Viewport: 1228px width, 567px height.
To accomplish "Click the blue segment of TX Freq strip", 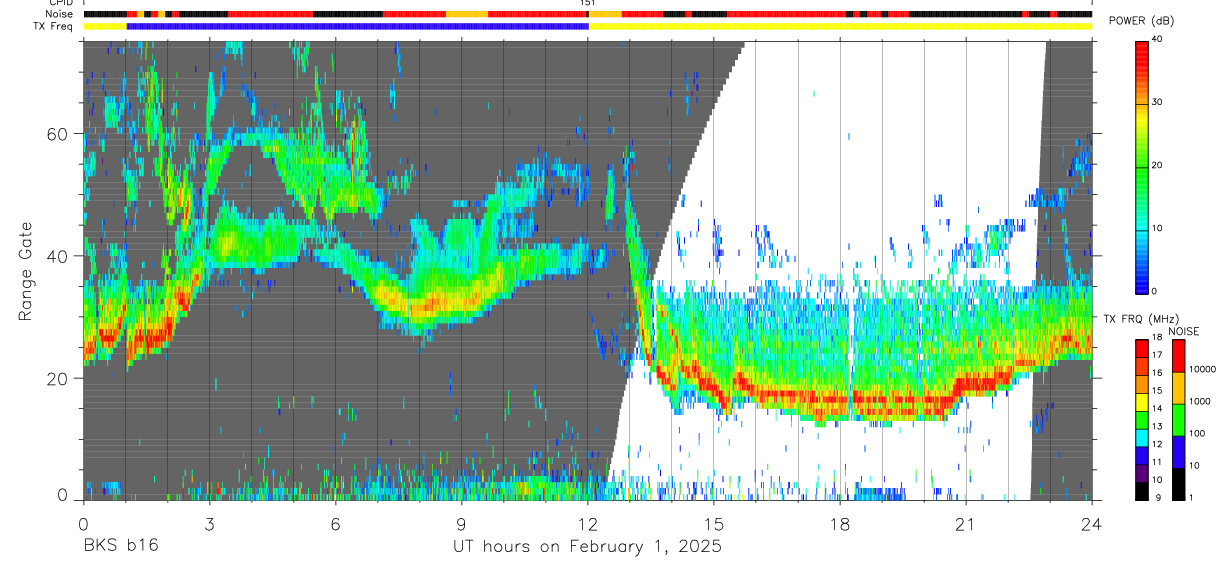I will (x=358, y=26).
